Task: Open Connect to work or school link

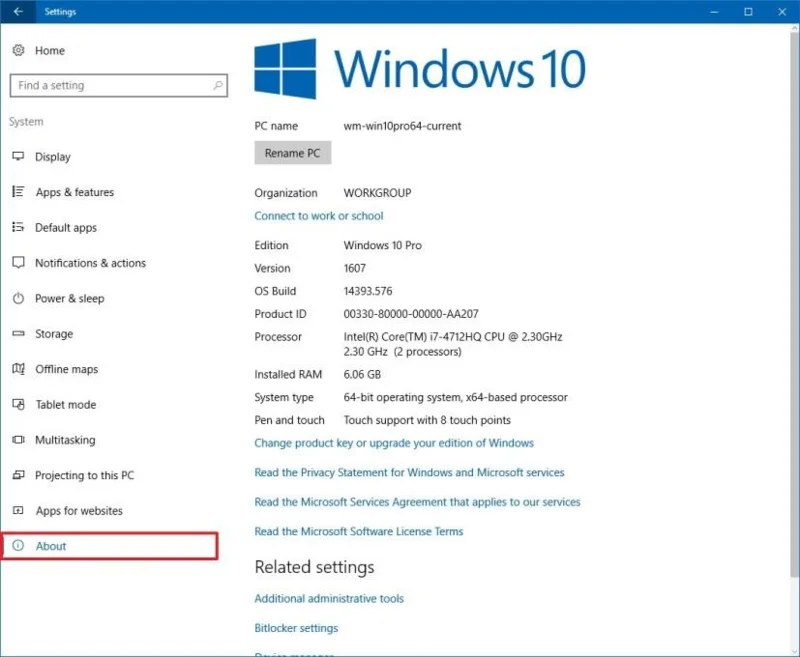Action: click(x=318, y=216)
